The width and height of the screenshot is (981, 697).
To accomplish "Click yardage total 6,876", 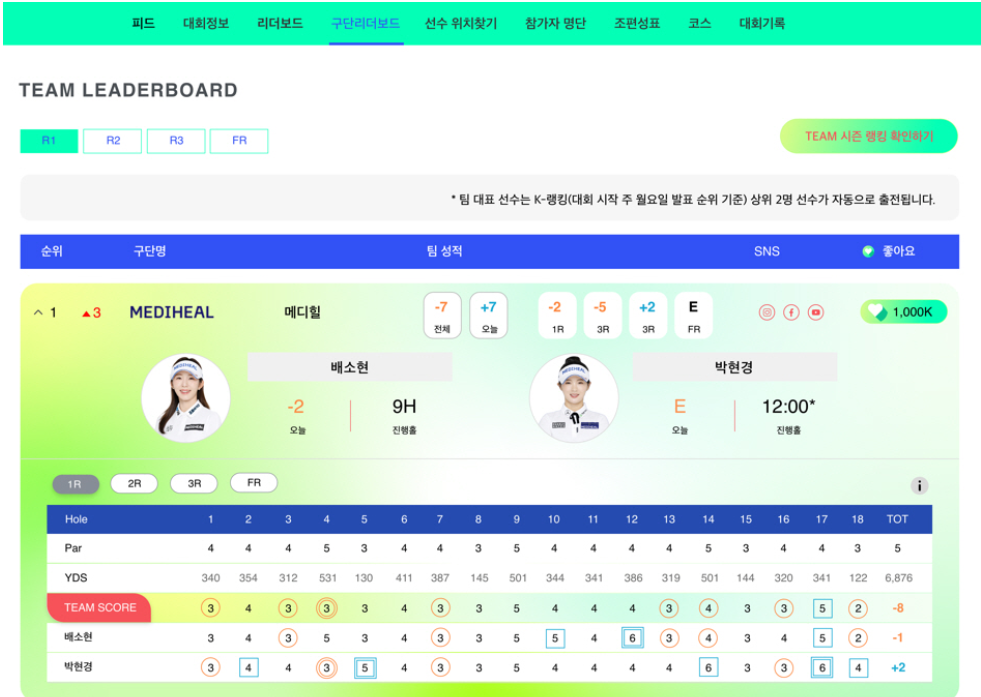I will [x=898, y=578].
